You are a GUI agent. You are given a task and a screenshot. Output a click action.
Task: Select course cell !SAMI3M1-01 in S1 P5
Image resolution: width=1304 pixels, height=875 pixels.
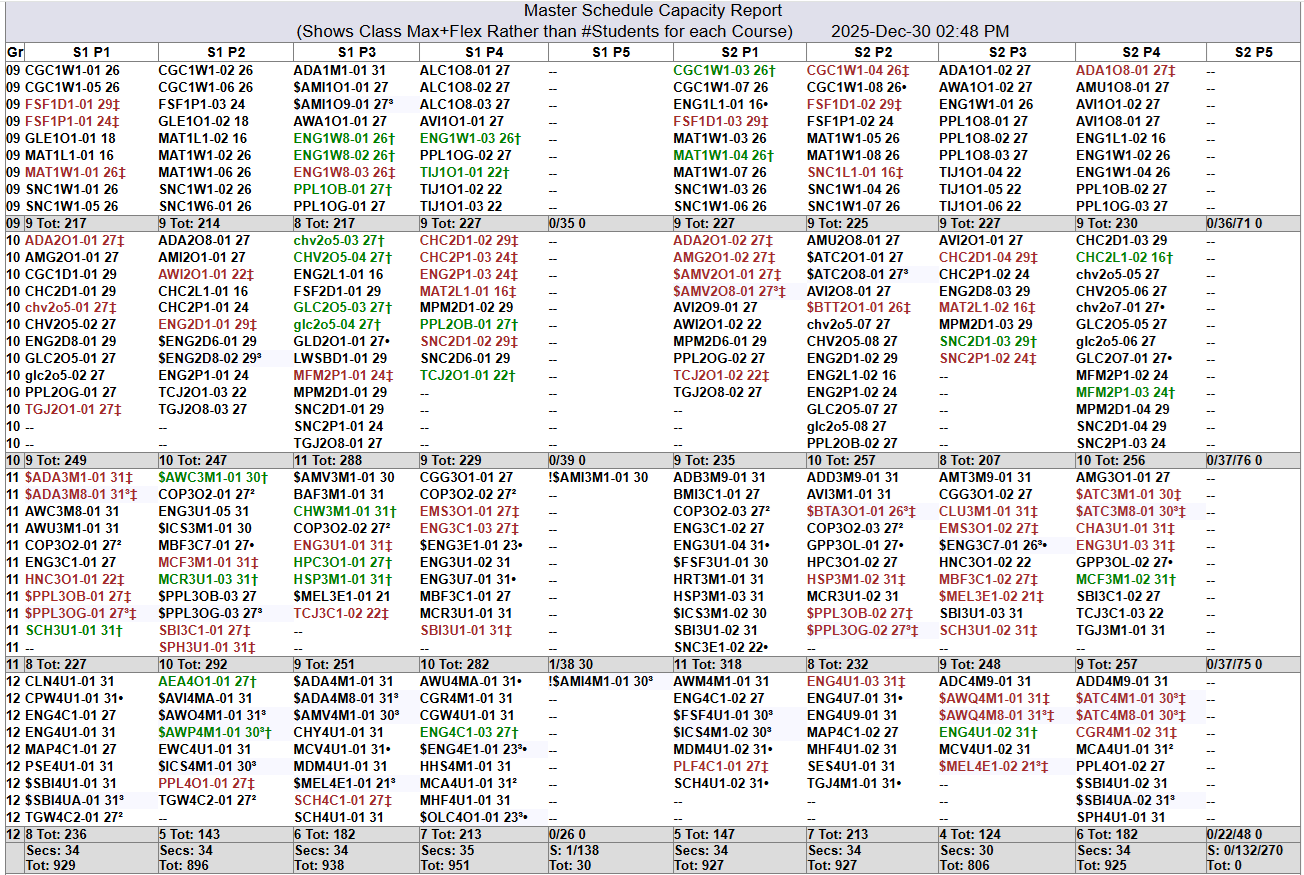597,478
